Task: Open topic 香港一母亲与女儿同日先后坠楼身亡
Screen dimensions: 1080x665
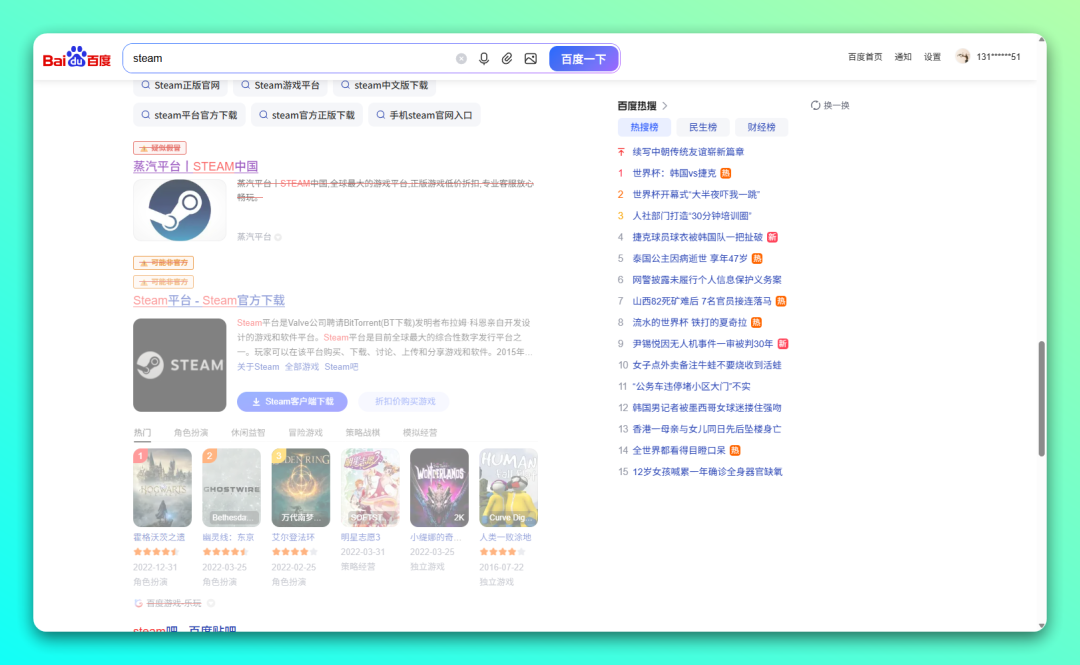Action: click(x=707, y=429)
